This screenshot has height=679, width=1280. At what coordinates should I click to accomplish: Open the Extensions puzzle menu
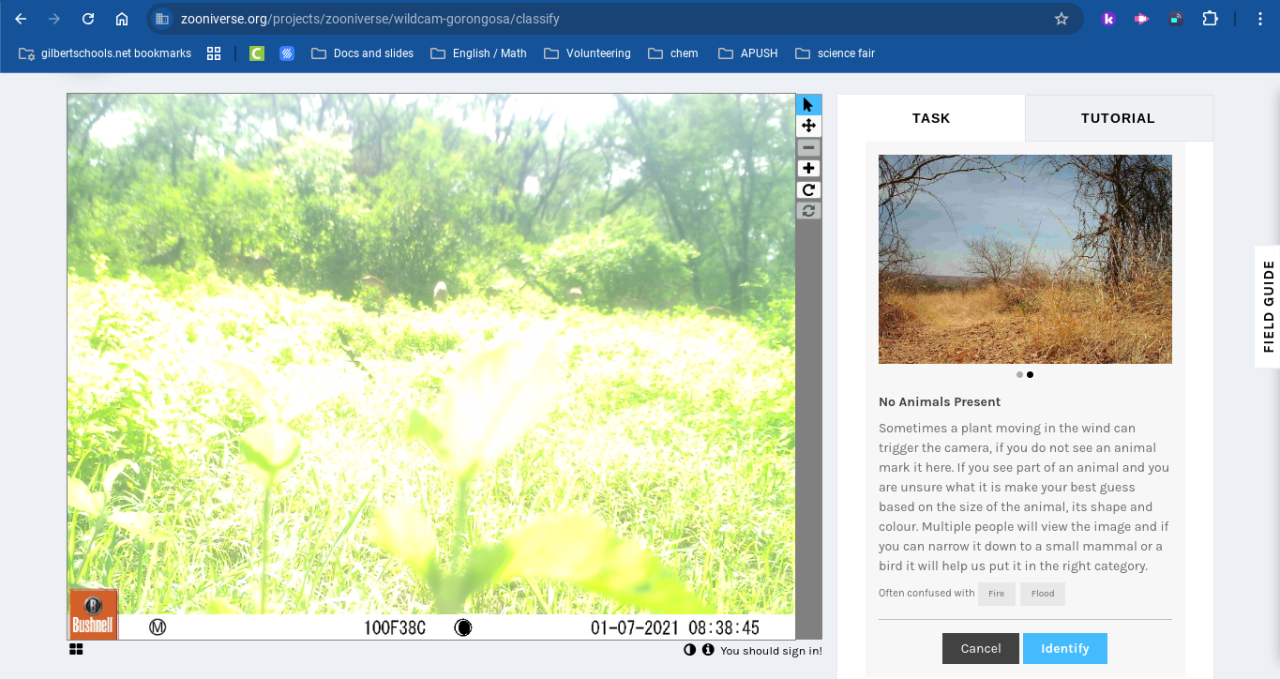[1210, 19]
